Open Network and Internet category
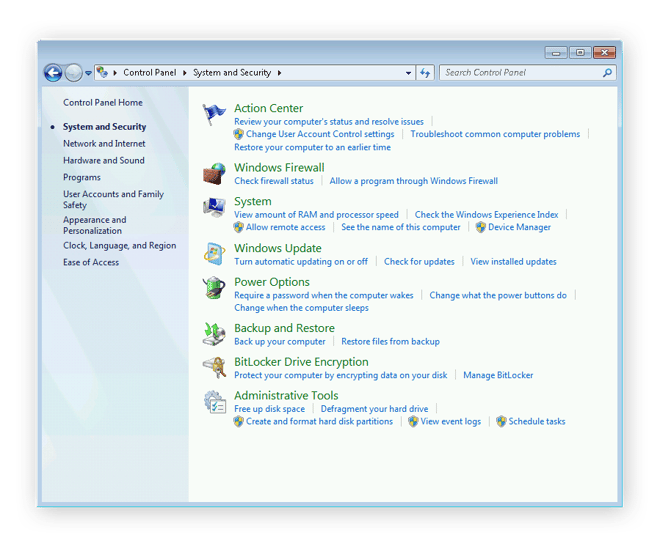 tap(104, 144)
